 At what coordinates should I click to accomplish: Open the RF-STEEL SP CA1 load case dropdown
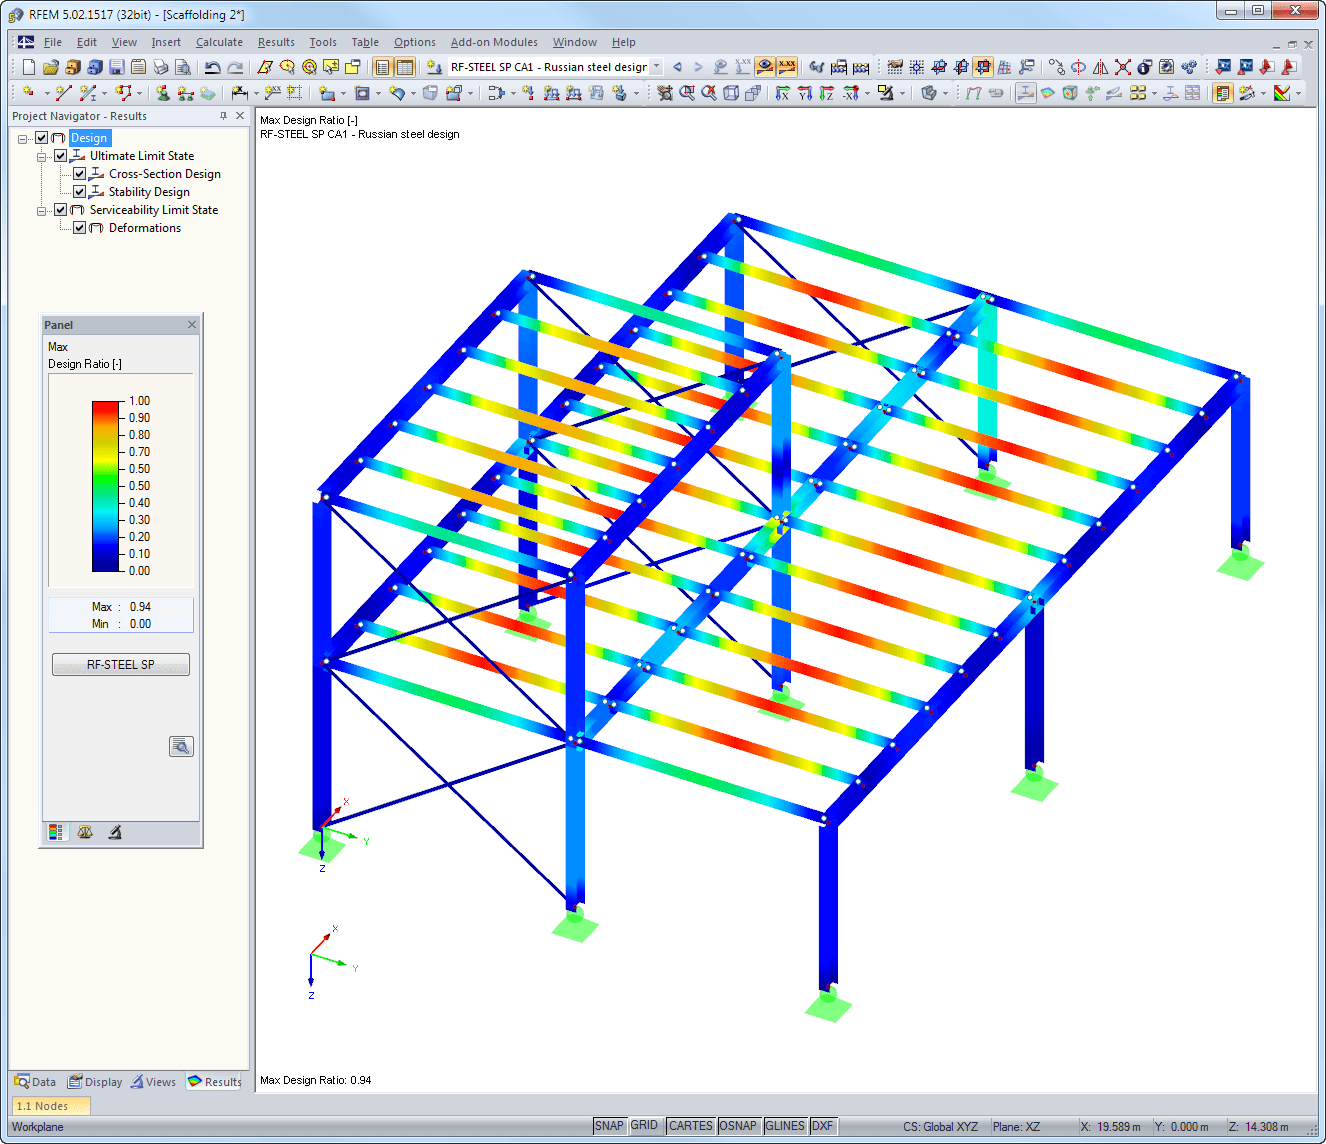[656, 67]
